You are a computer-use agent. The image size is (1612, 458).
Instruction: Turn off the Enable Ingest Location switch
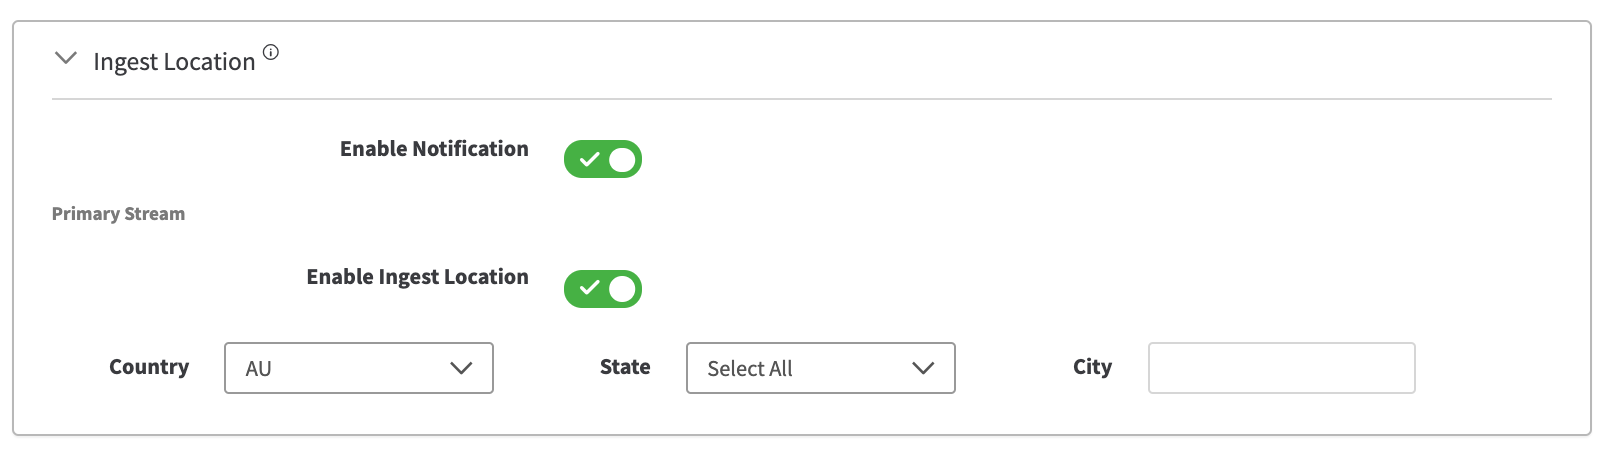click(x=602, y=289)
